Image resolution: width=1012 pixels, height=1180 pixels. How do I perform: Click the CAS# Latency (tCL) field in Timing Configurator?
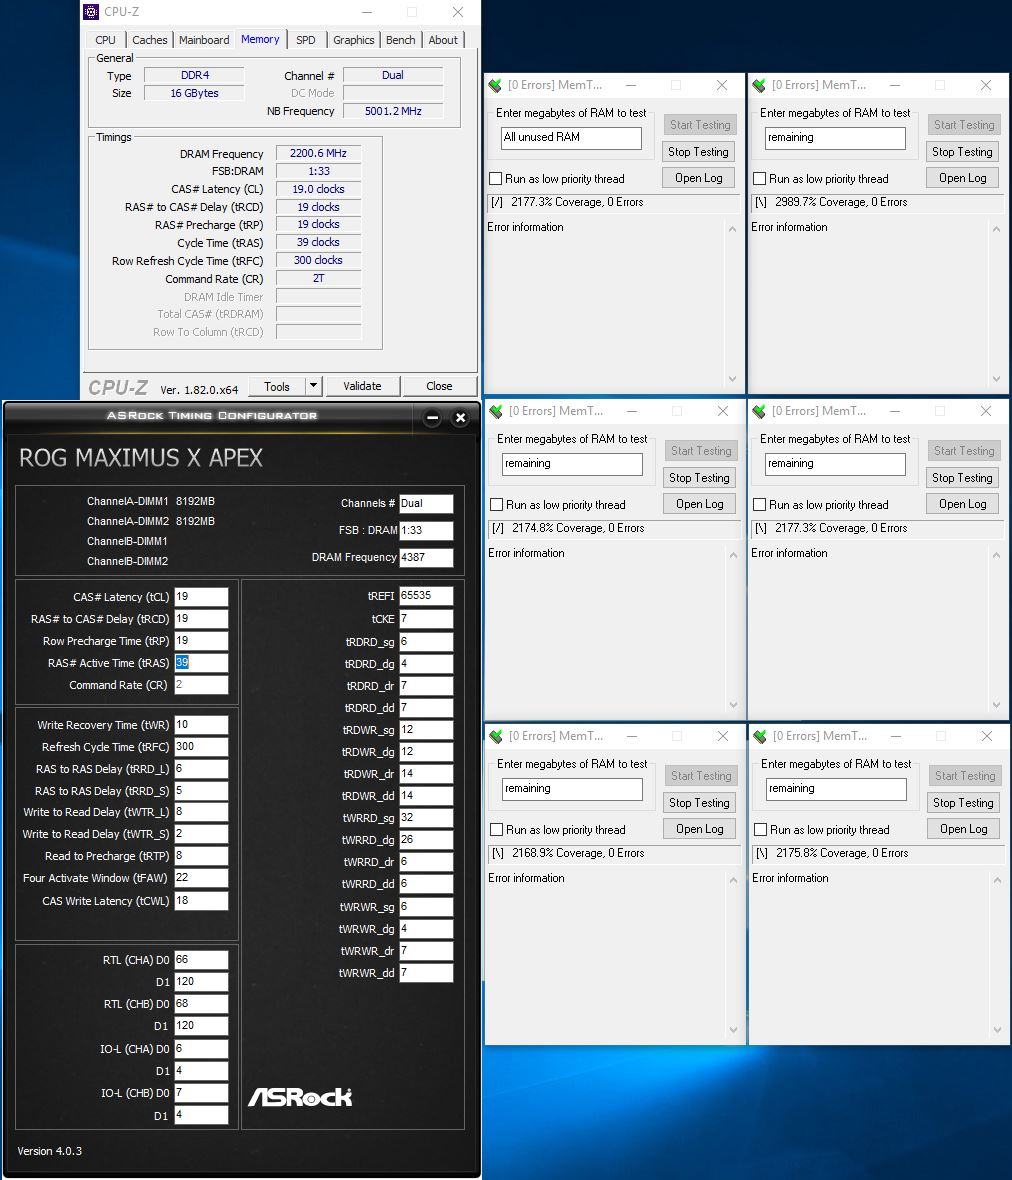pyautogui.click(x=201, y=597)
